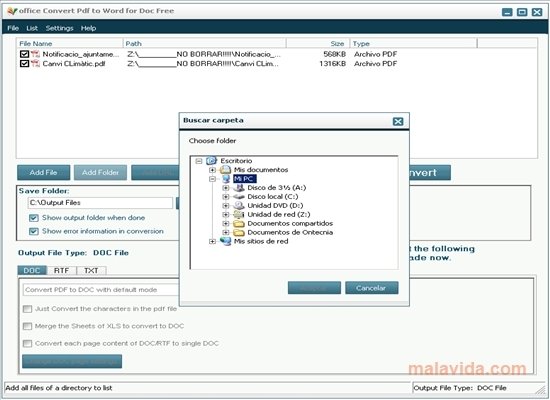Select Mi PC in folder tree
Image resolution: width=550 pixels, height=400 pixels.
point(244,179)
